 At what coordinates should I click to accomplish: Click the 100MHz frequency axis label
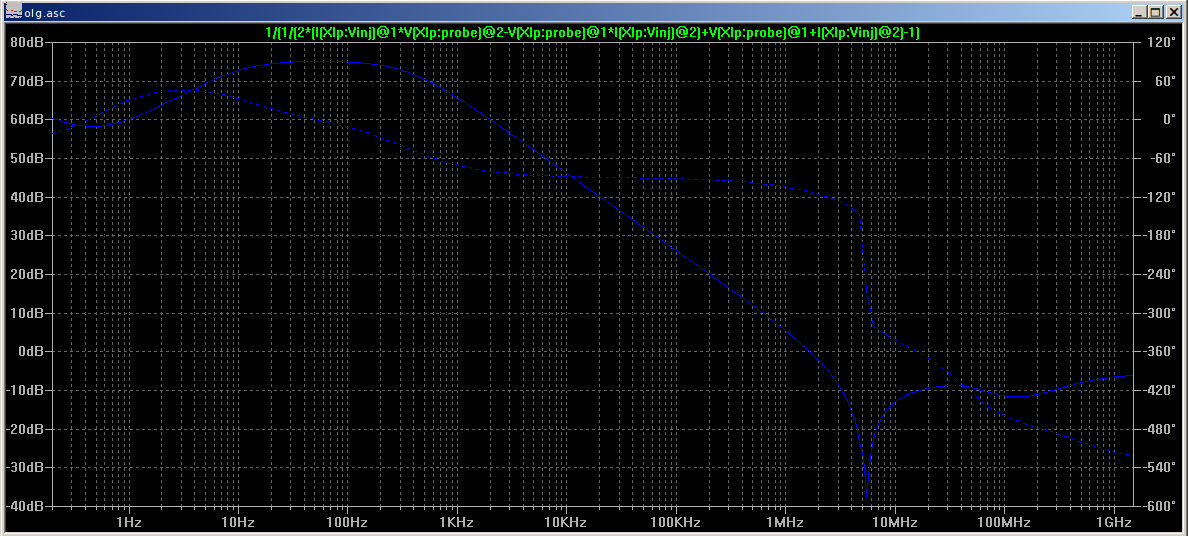click(1004, 522)
